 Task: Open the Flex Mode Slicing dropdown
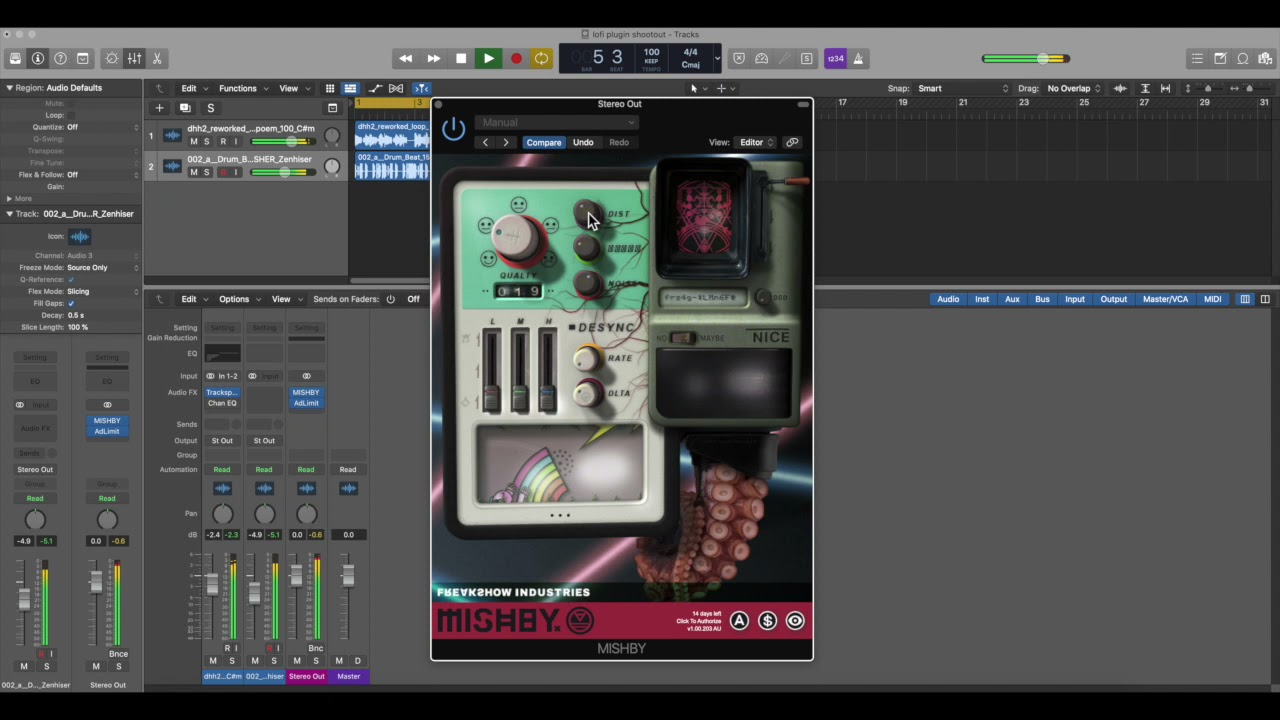point(102,291)
